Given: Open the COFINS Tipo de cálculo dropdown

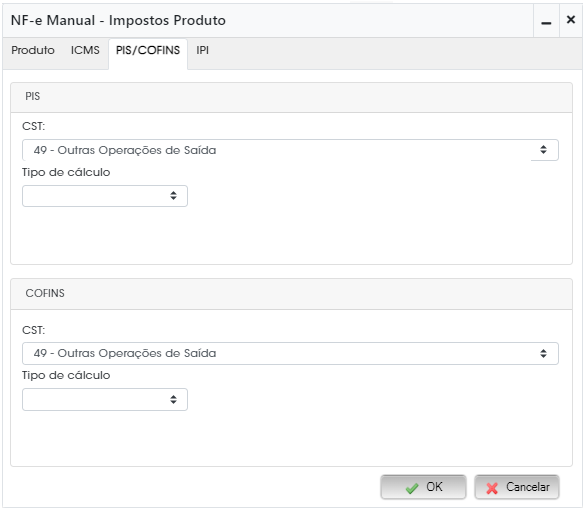Looking at the screenshot, I should click(x=105, y=400).
